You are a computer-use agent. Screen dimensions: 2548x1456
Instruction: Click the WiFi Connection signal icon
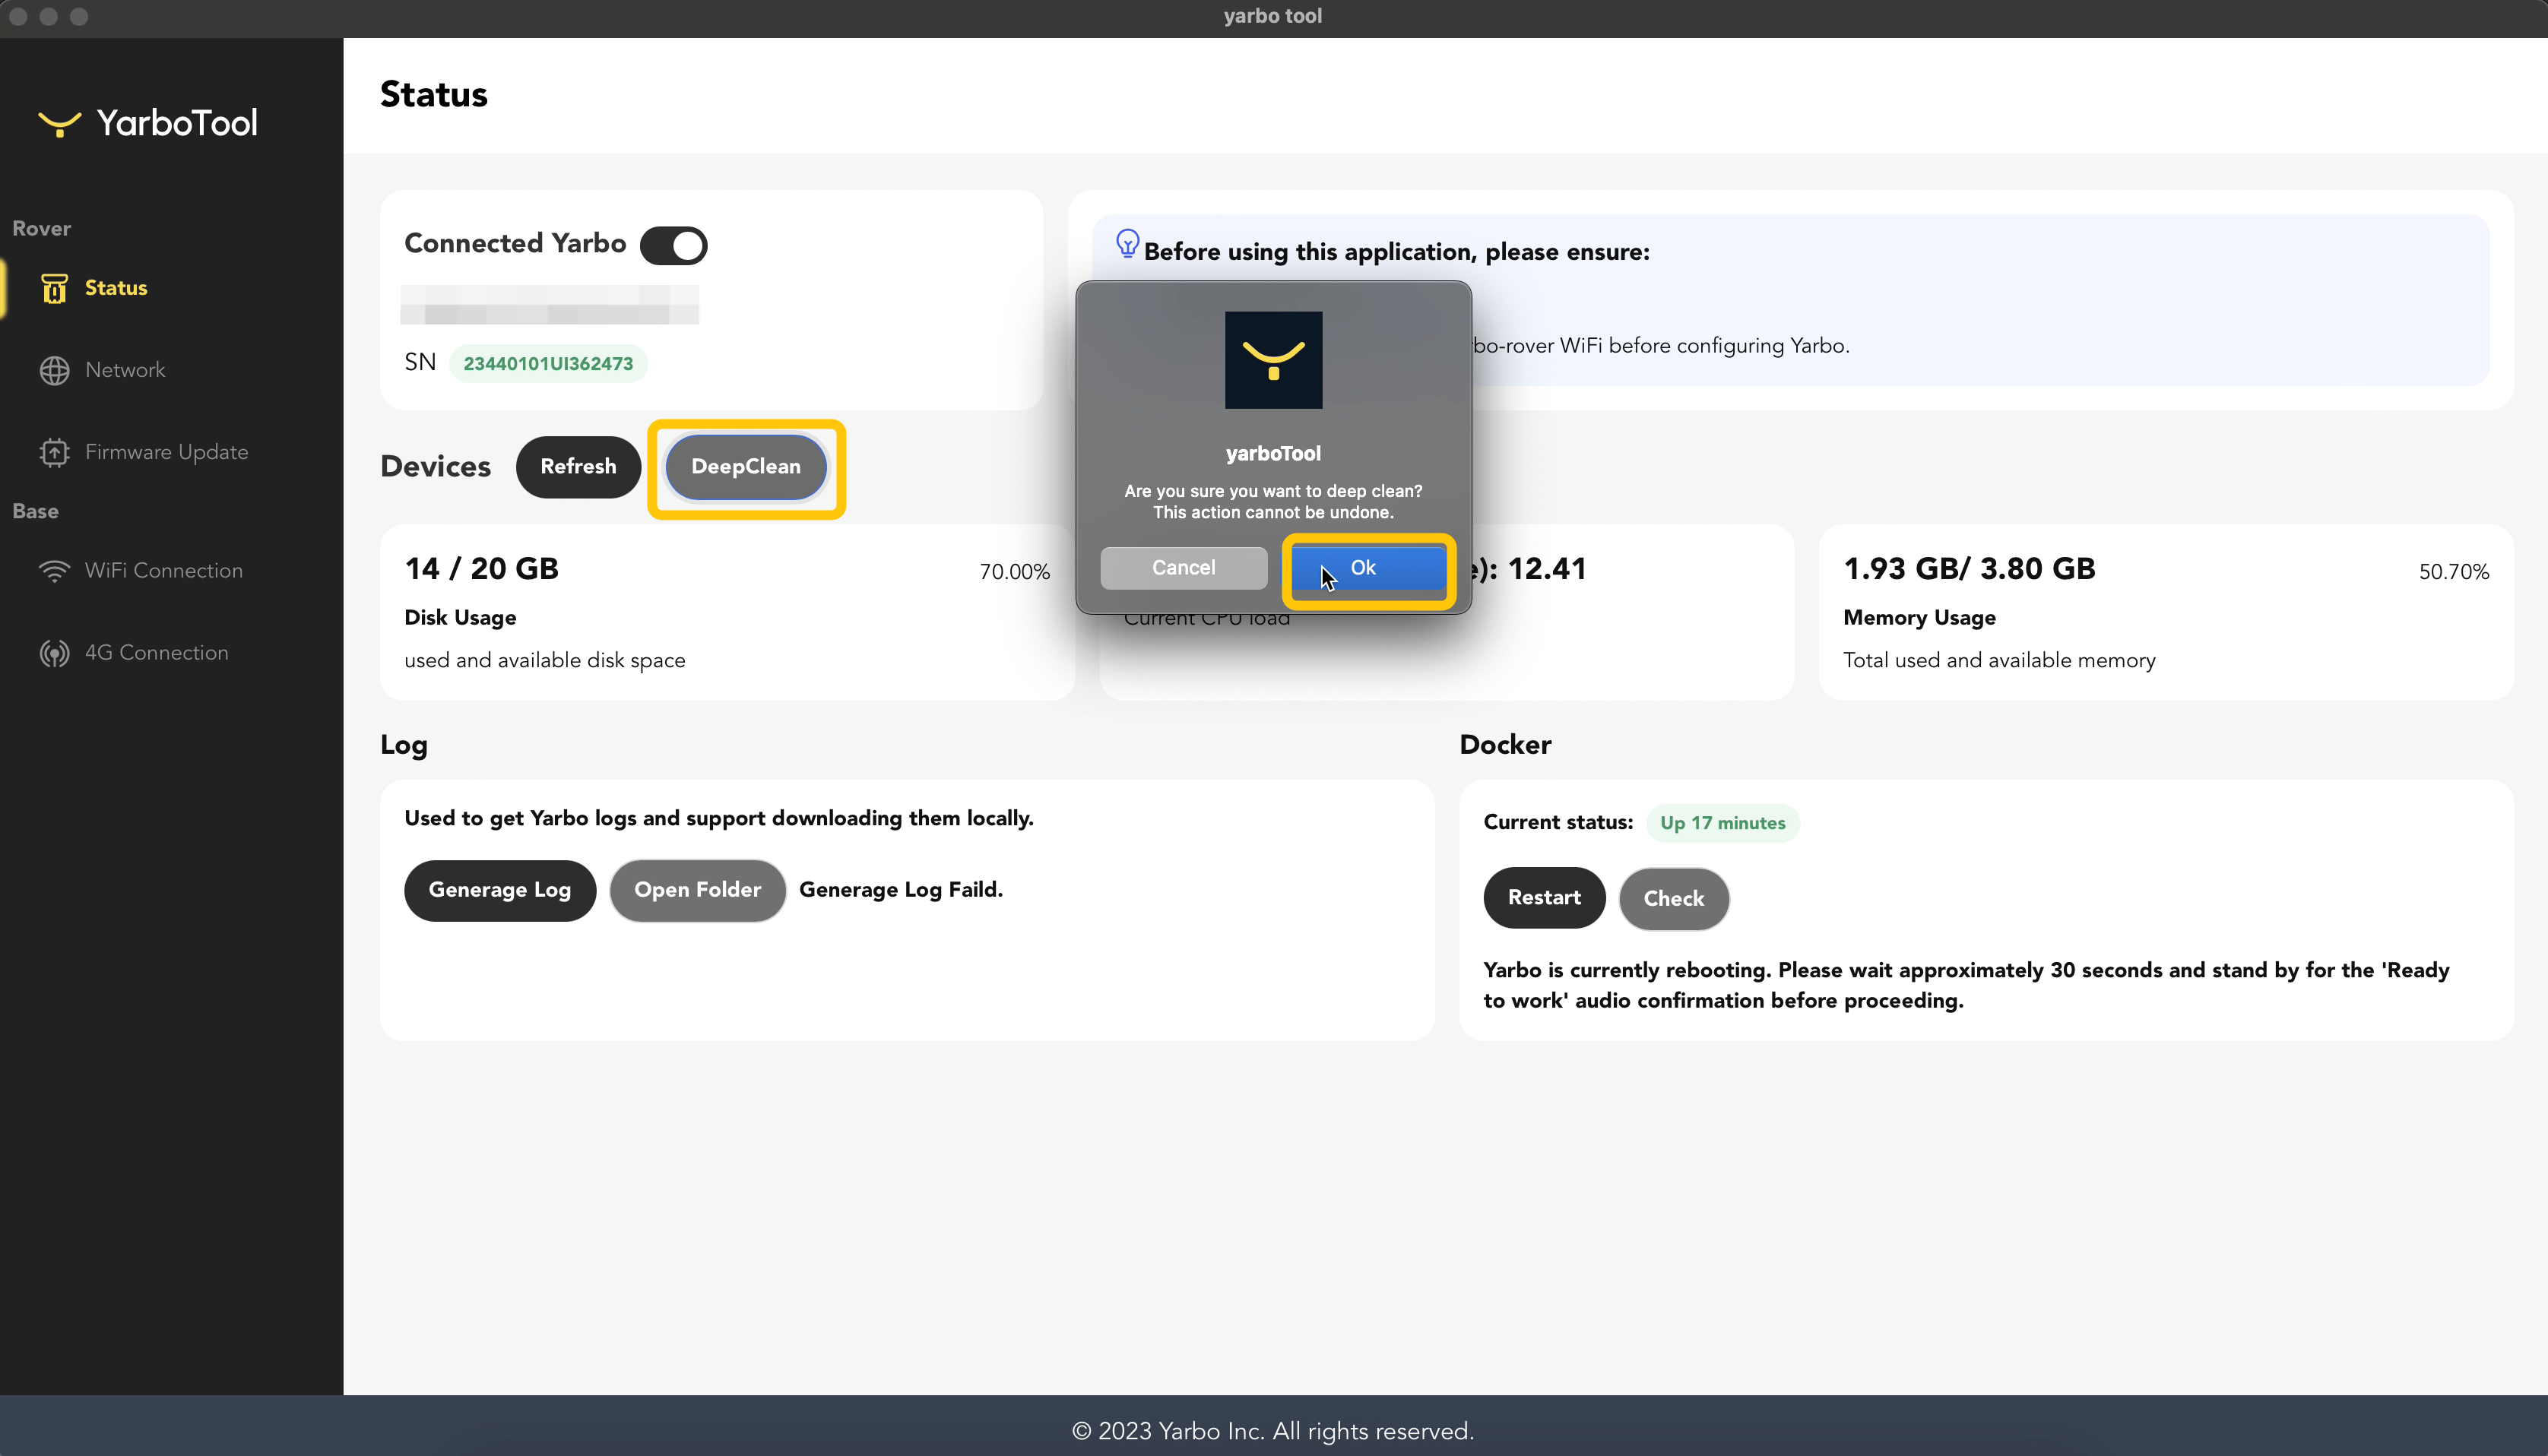(54, 570)
